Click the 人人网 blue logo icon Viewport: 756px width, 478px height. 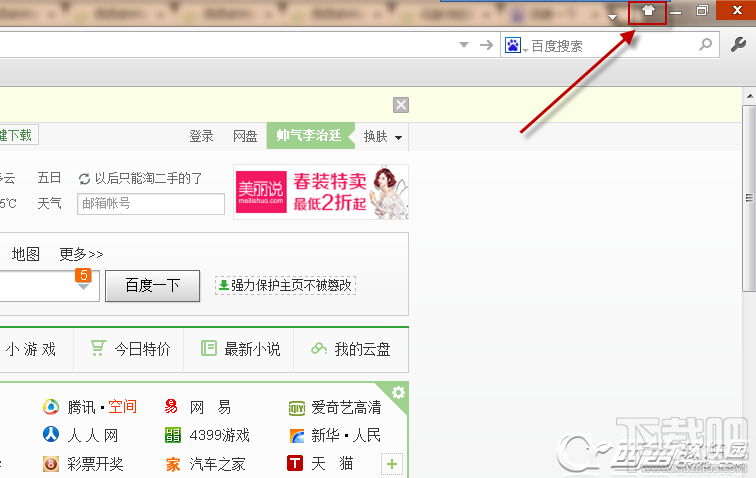[x=51, y=434]
